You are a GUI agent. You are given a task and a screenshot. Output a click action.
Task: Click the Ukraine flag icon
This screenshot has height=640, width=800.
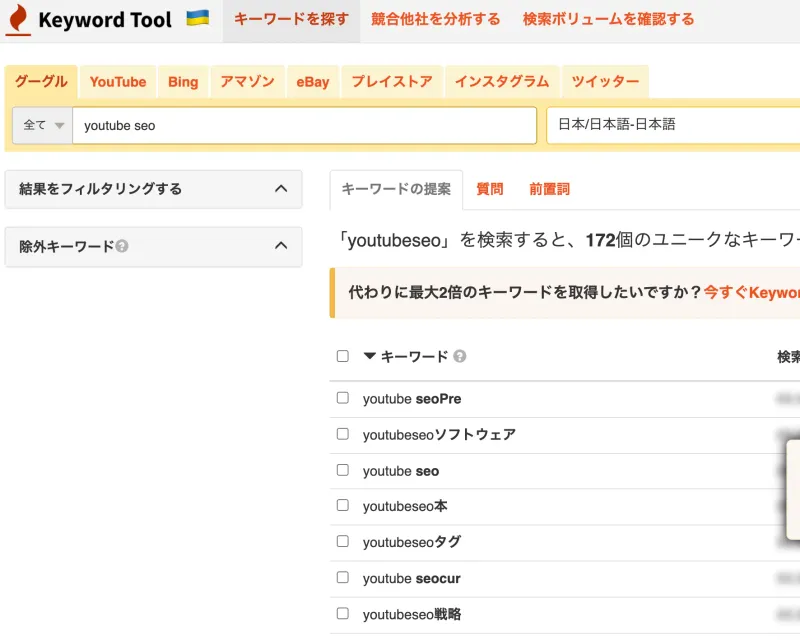click(197, 17)
